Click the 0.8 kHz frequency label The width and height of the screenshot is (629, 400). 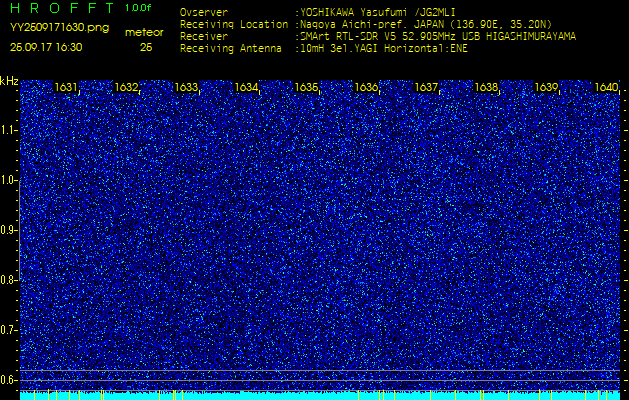pos(8,280)
